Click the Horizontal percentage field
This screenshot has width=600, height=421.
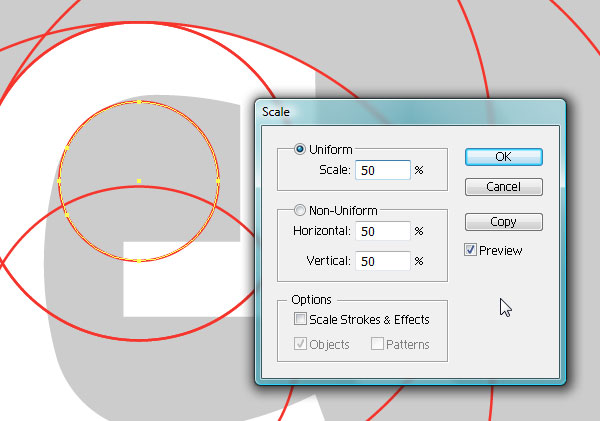(x=383, y=231)
